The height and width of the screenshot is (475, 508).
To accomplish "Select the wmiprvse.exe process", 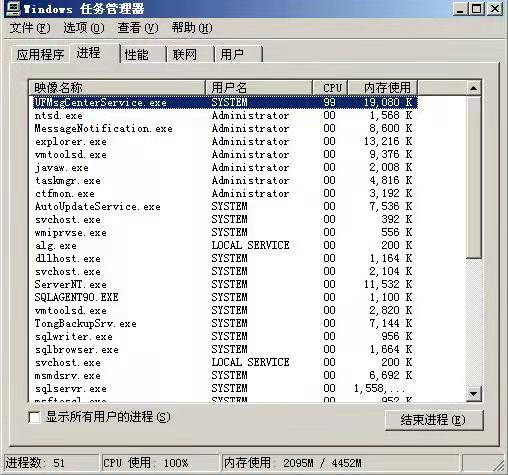I will [x=223, y=232].
